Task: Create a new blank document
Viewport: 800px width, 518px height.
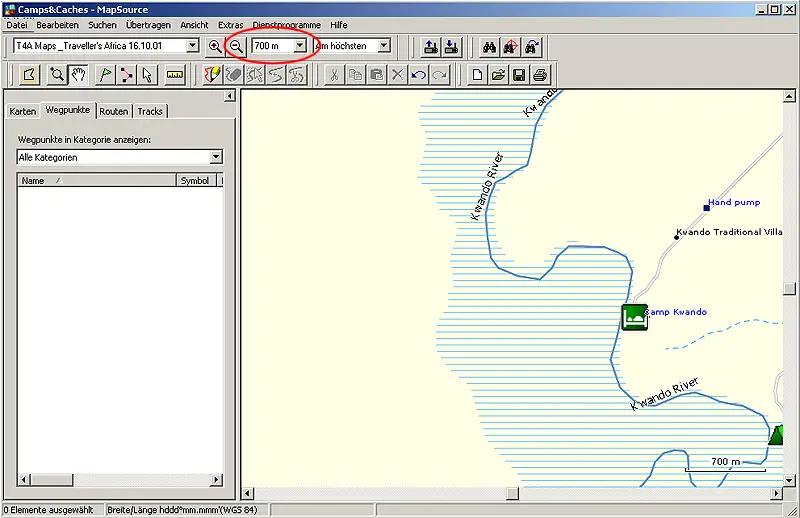Action: (477, 75)
